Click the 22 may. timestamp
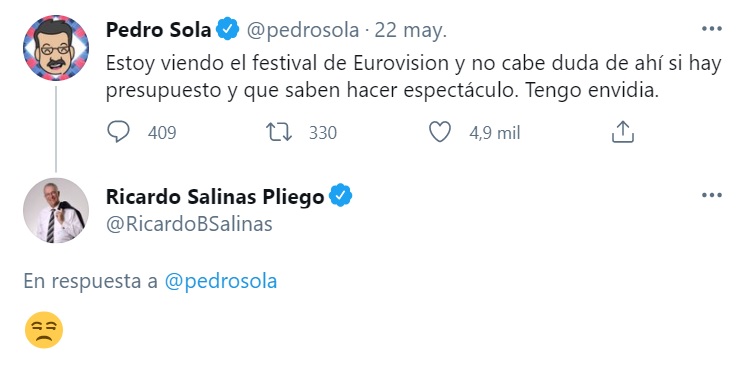This screenshot has width=745, height=375. (411, 30)
